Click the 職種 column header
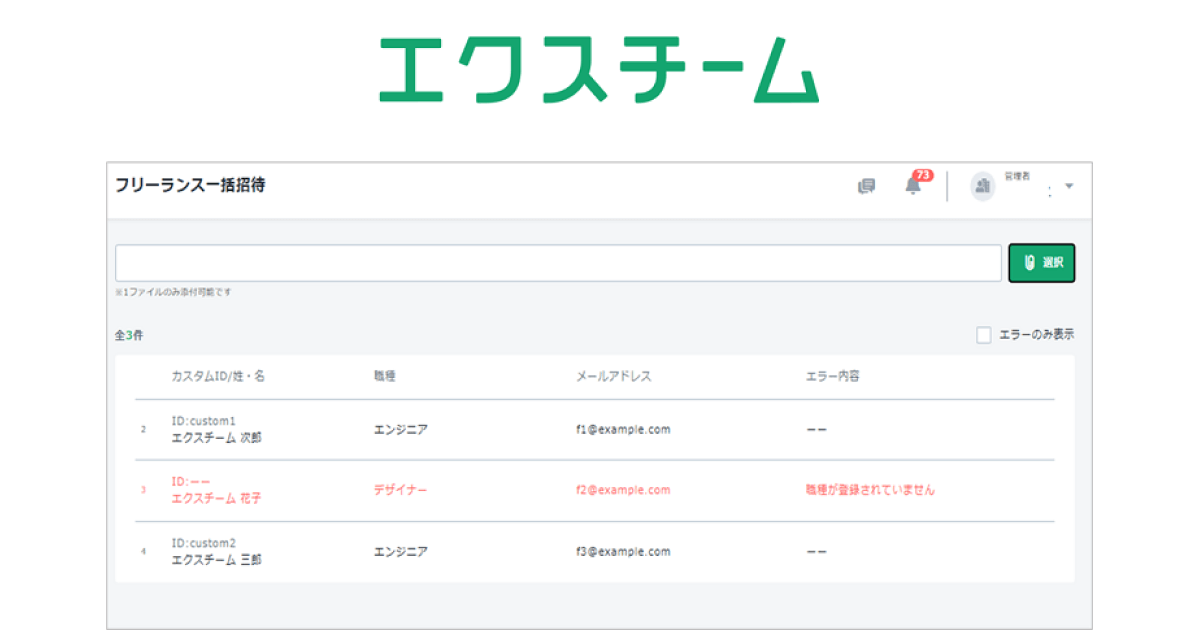 tap(385, 377)
